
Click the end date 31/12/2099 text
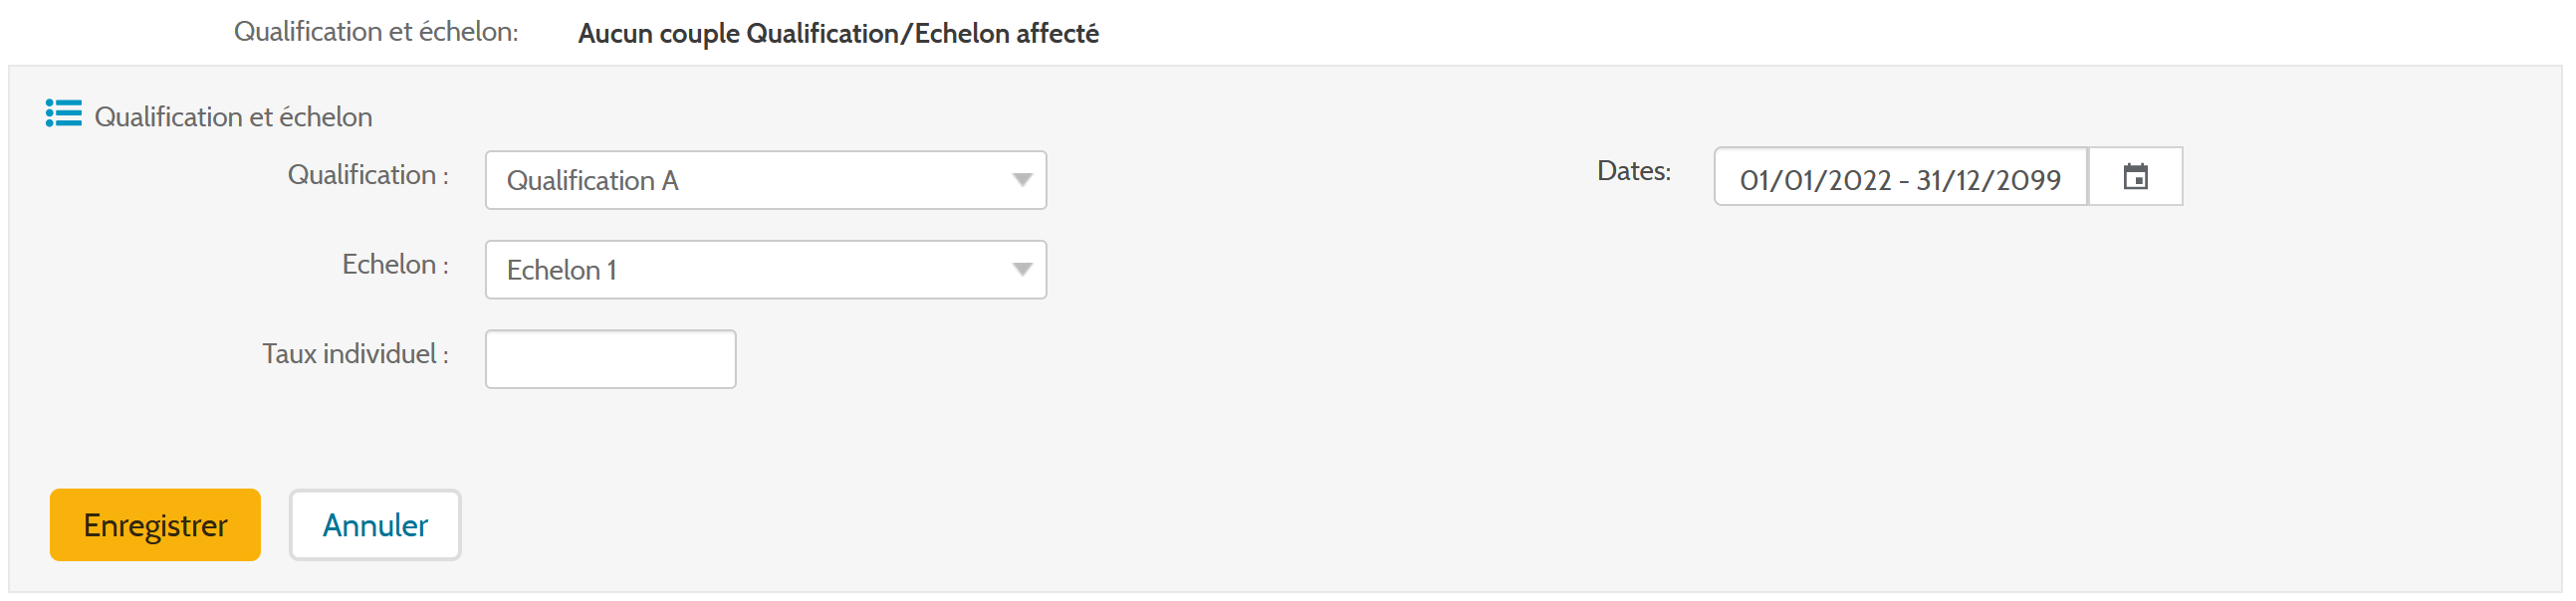(1988, 180)
